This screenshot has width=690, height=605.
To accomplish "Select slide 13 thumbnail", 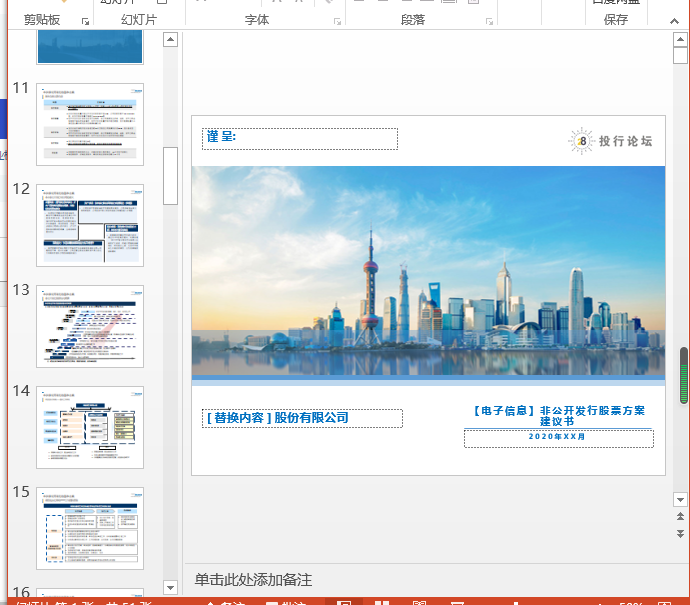I will tap(90, 326).
